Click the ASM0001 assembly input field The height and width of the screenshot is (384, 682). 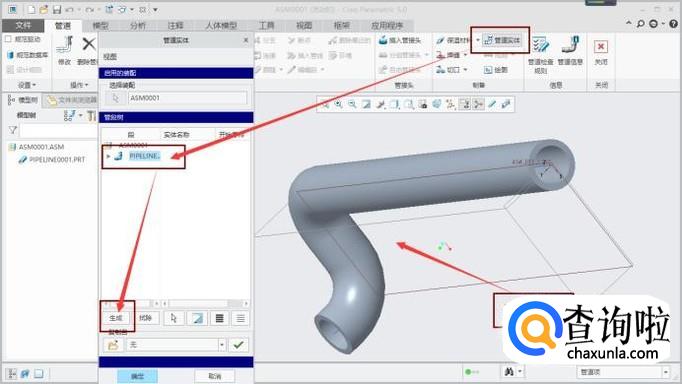(x=187, y=98)
